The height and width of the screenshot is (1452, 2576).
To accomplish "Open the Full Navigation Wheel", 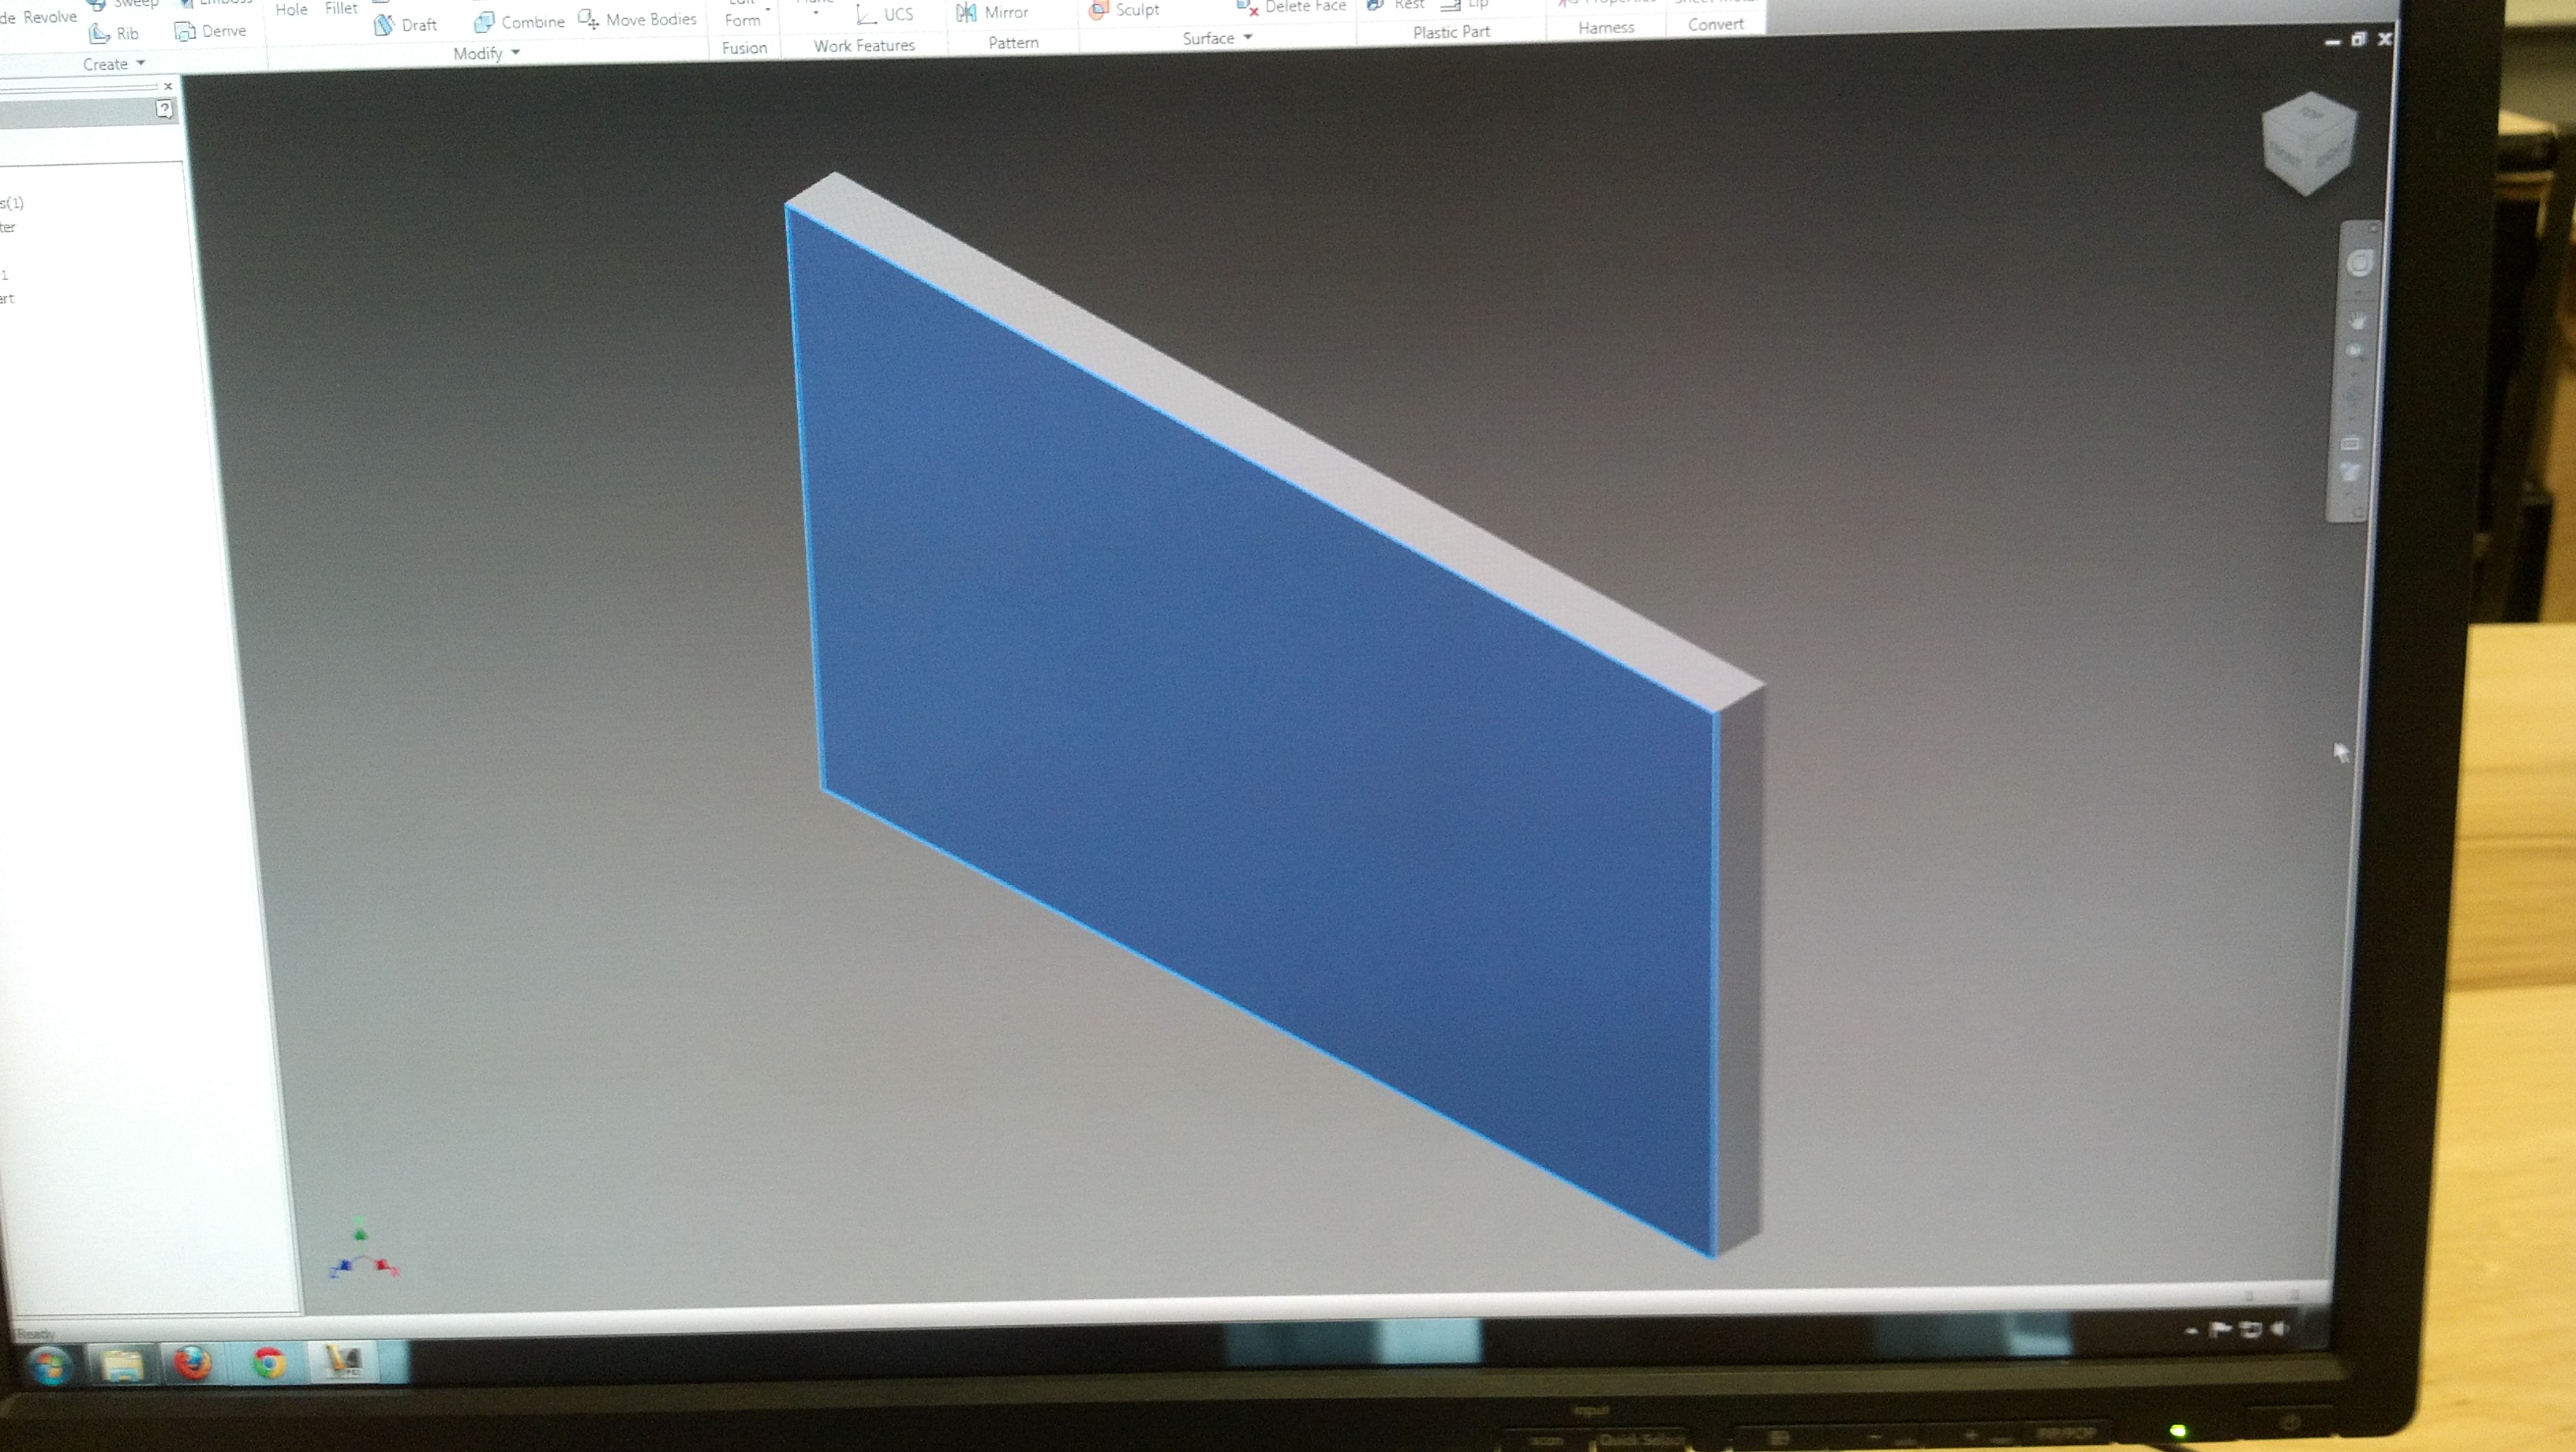I will pos(2358,263).
